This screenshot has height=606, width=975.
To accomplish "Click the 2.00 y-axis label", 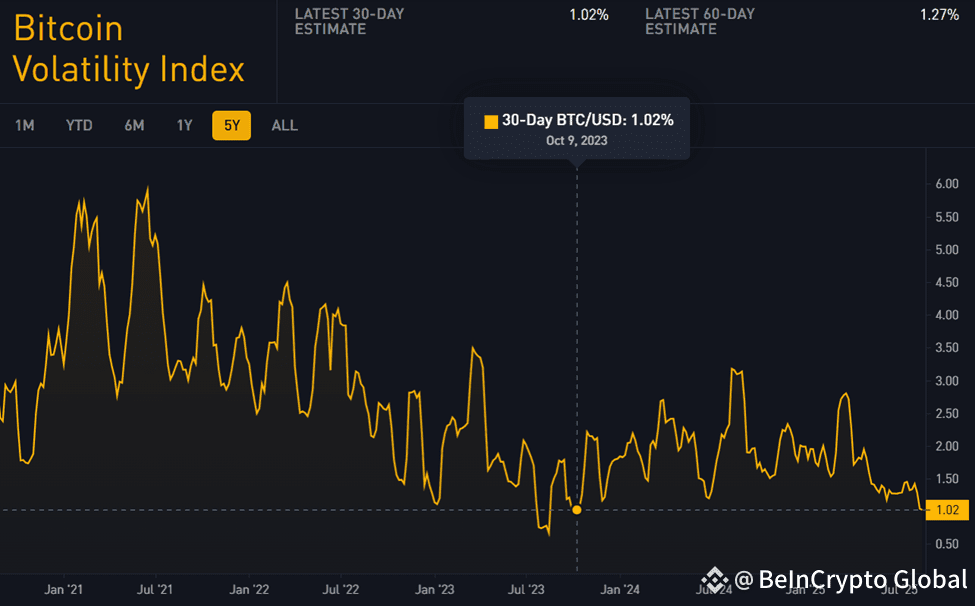I will [947, 446].
